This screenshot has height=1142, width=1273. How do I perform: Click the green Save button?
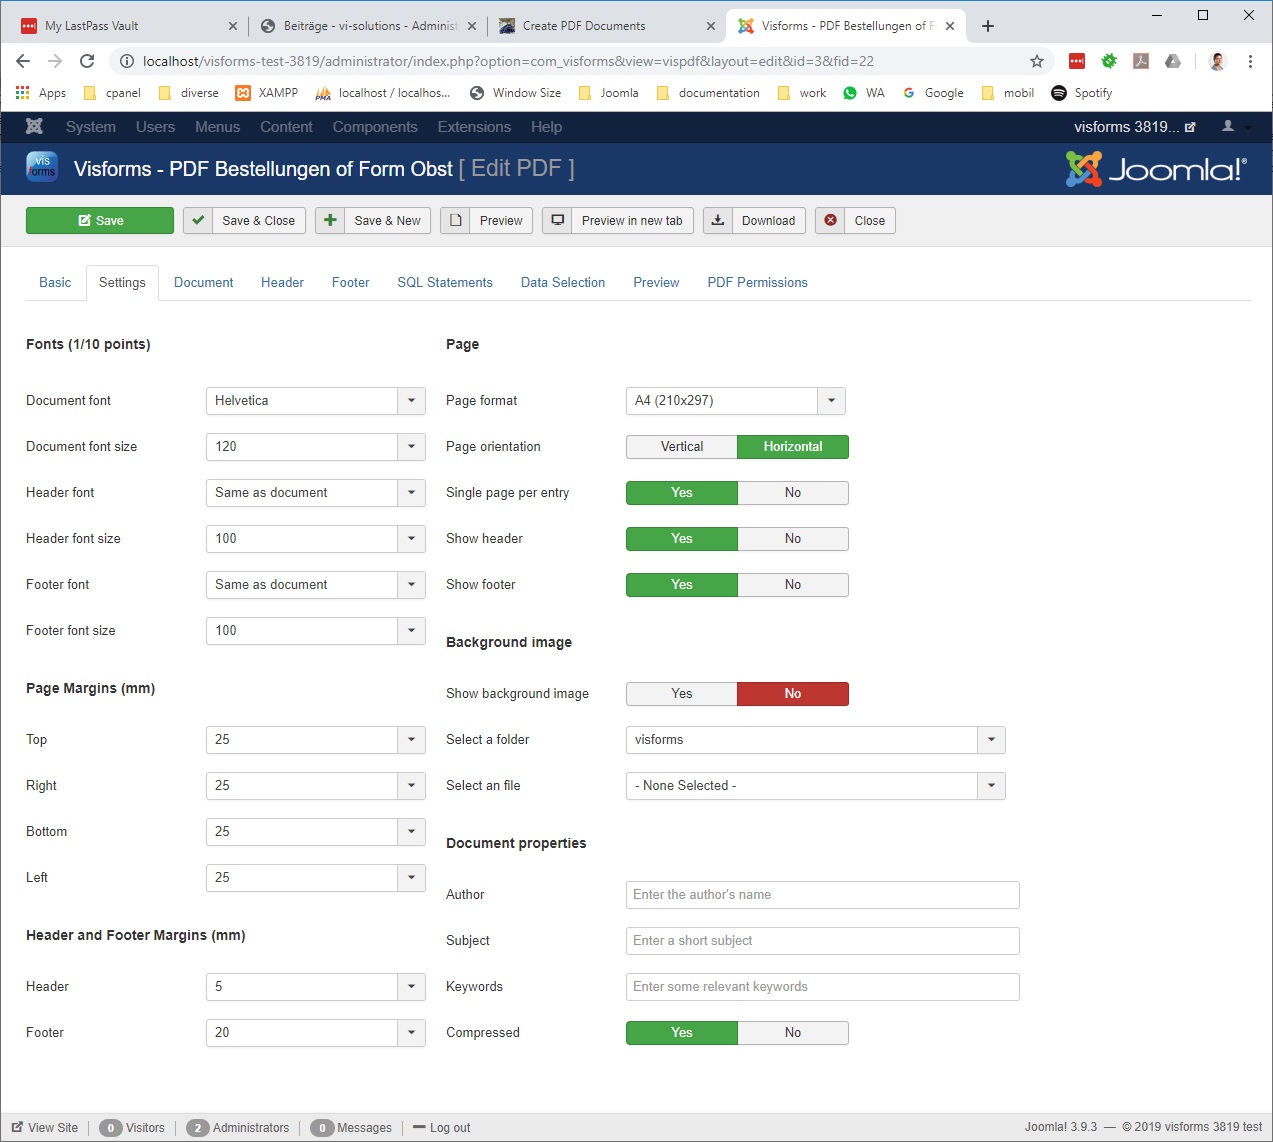coord(100,221)
